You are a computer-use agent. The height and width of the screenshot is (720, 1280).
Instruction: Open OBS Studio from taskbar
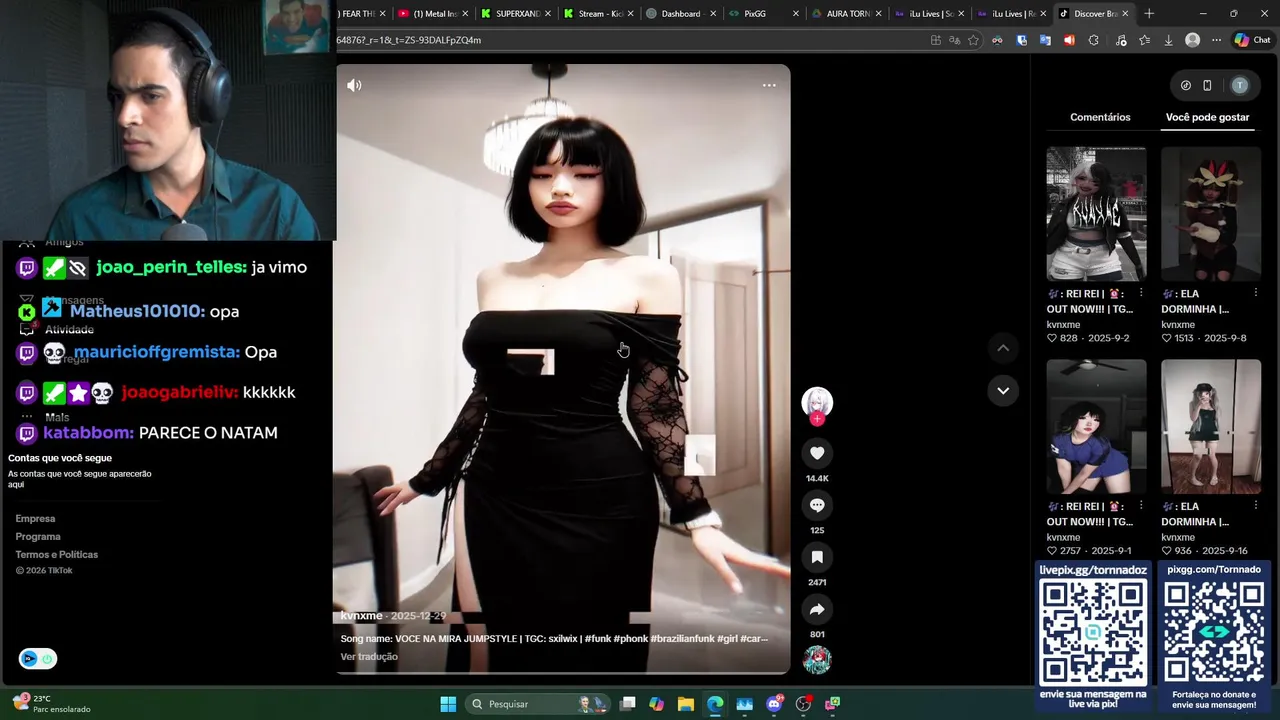803,704
